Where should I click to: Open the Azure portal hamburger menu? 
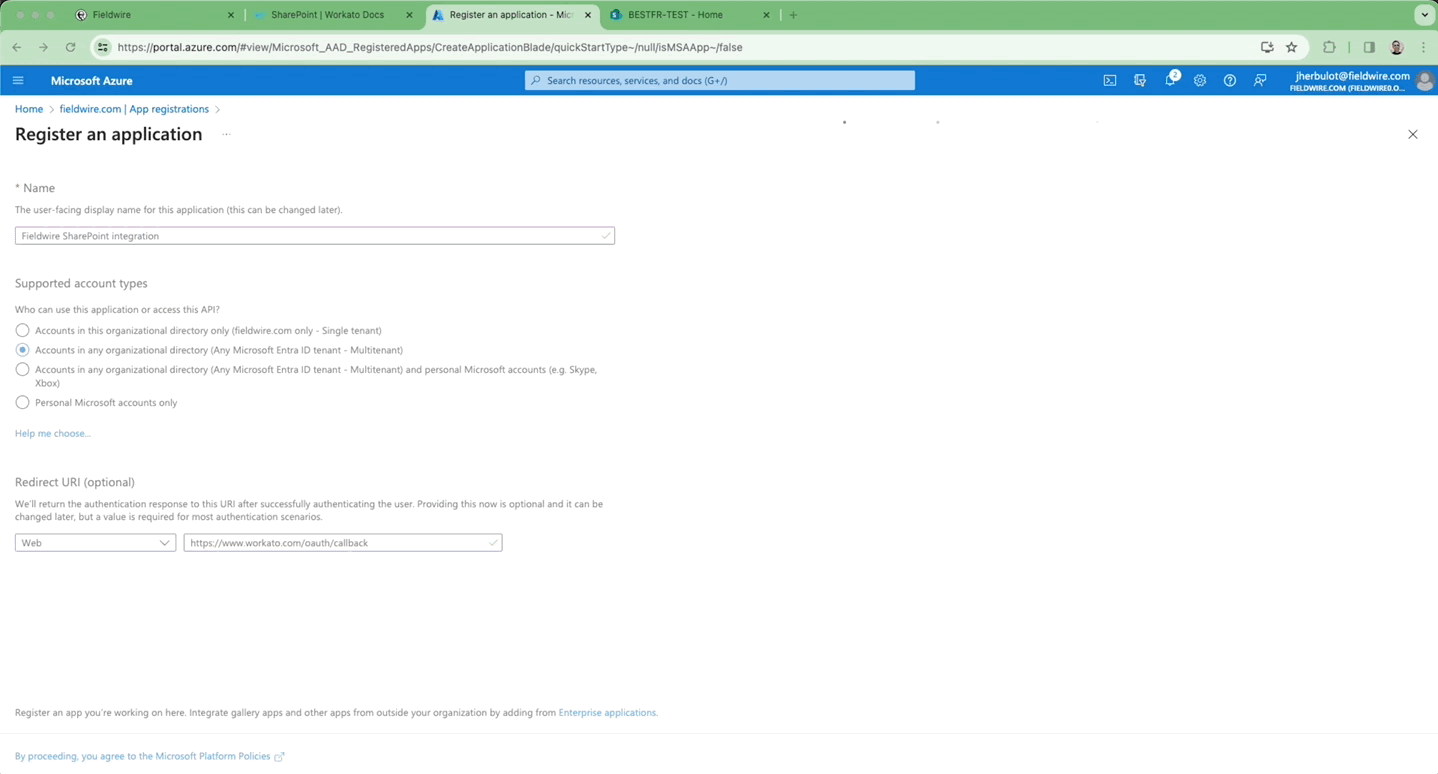(17, 80)
